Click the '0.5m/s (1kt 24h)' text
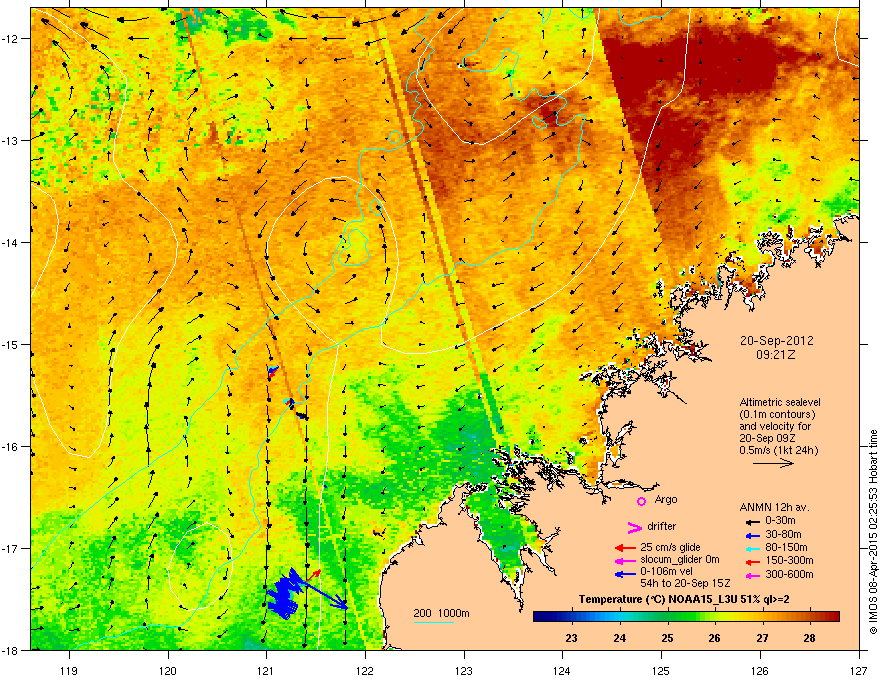880x680 pixels. pyautogui.click(x=778, y=450)
